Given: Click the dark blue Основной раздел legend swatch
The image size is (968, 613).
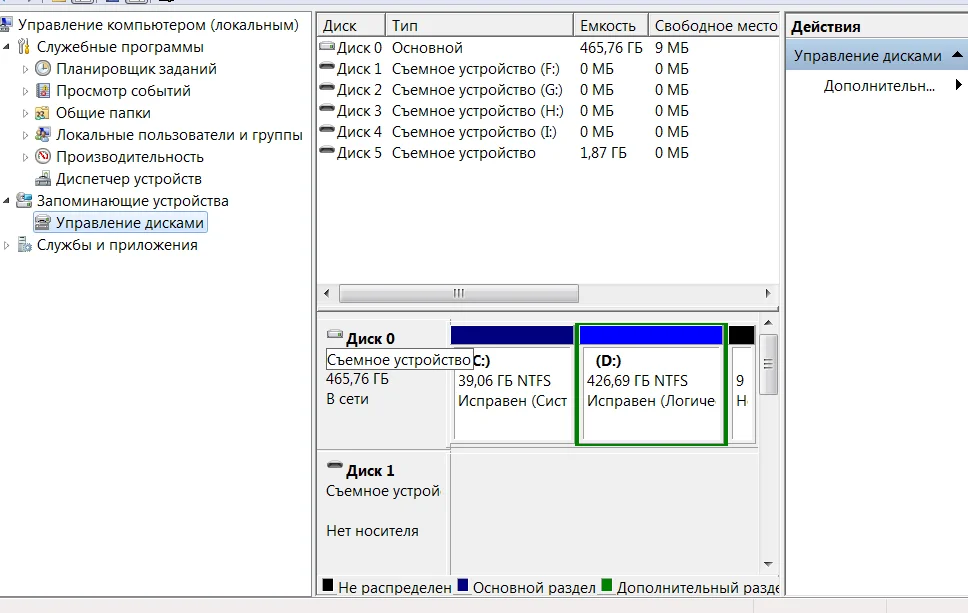Looking at the screenshot, I should pos(462,585).
